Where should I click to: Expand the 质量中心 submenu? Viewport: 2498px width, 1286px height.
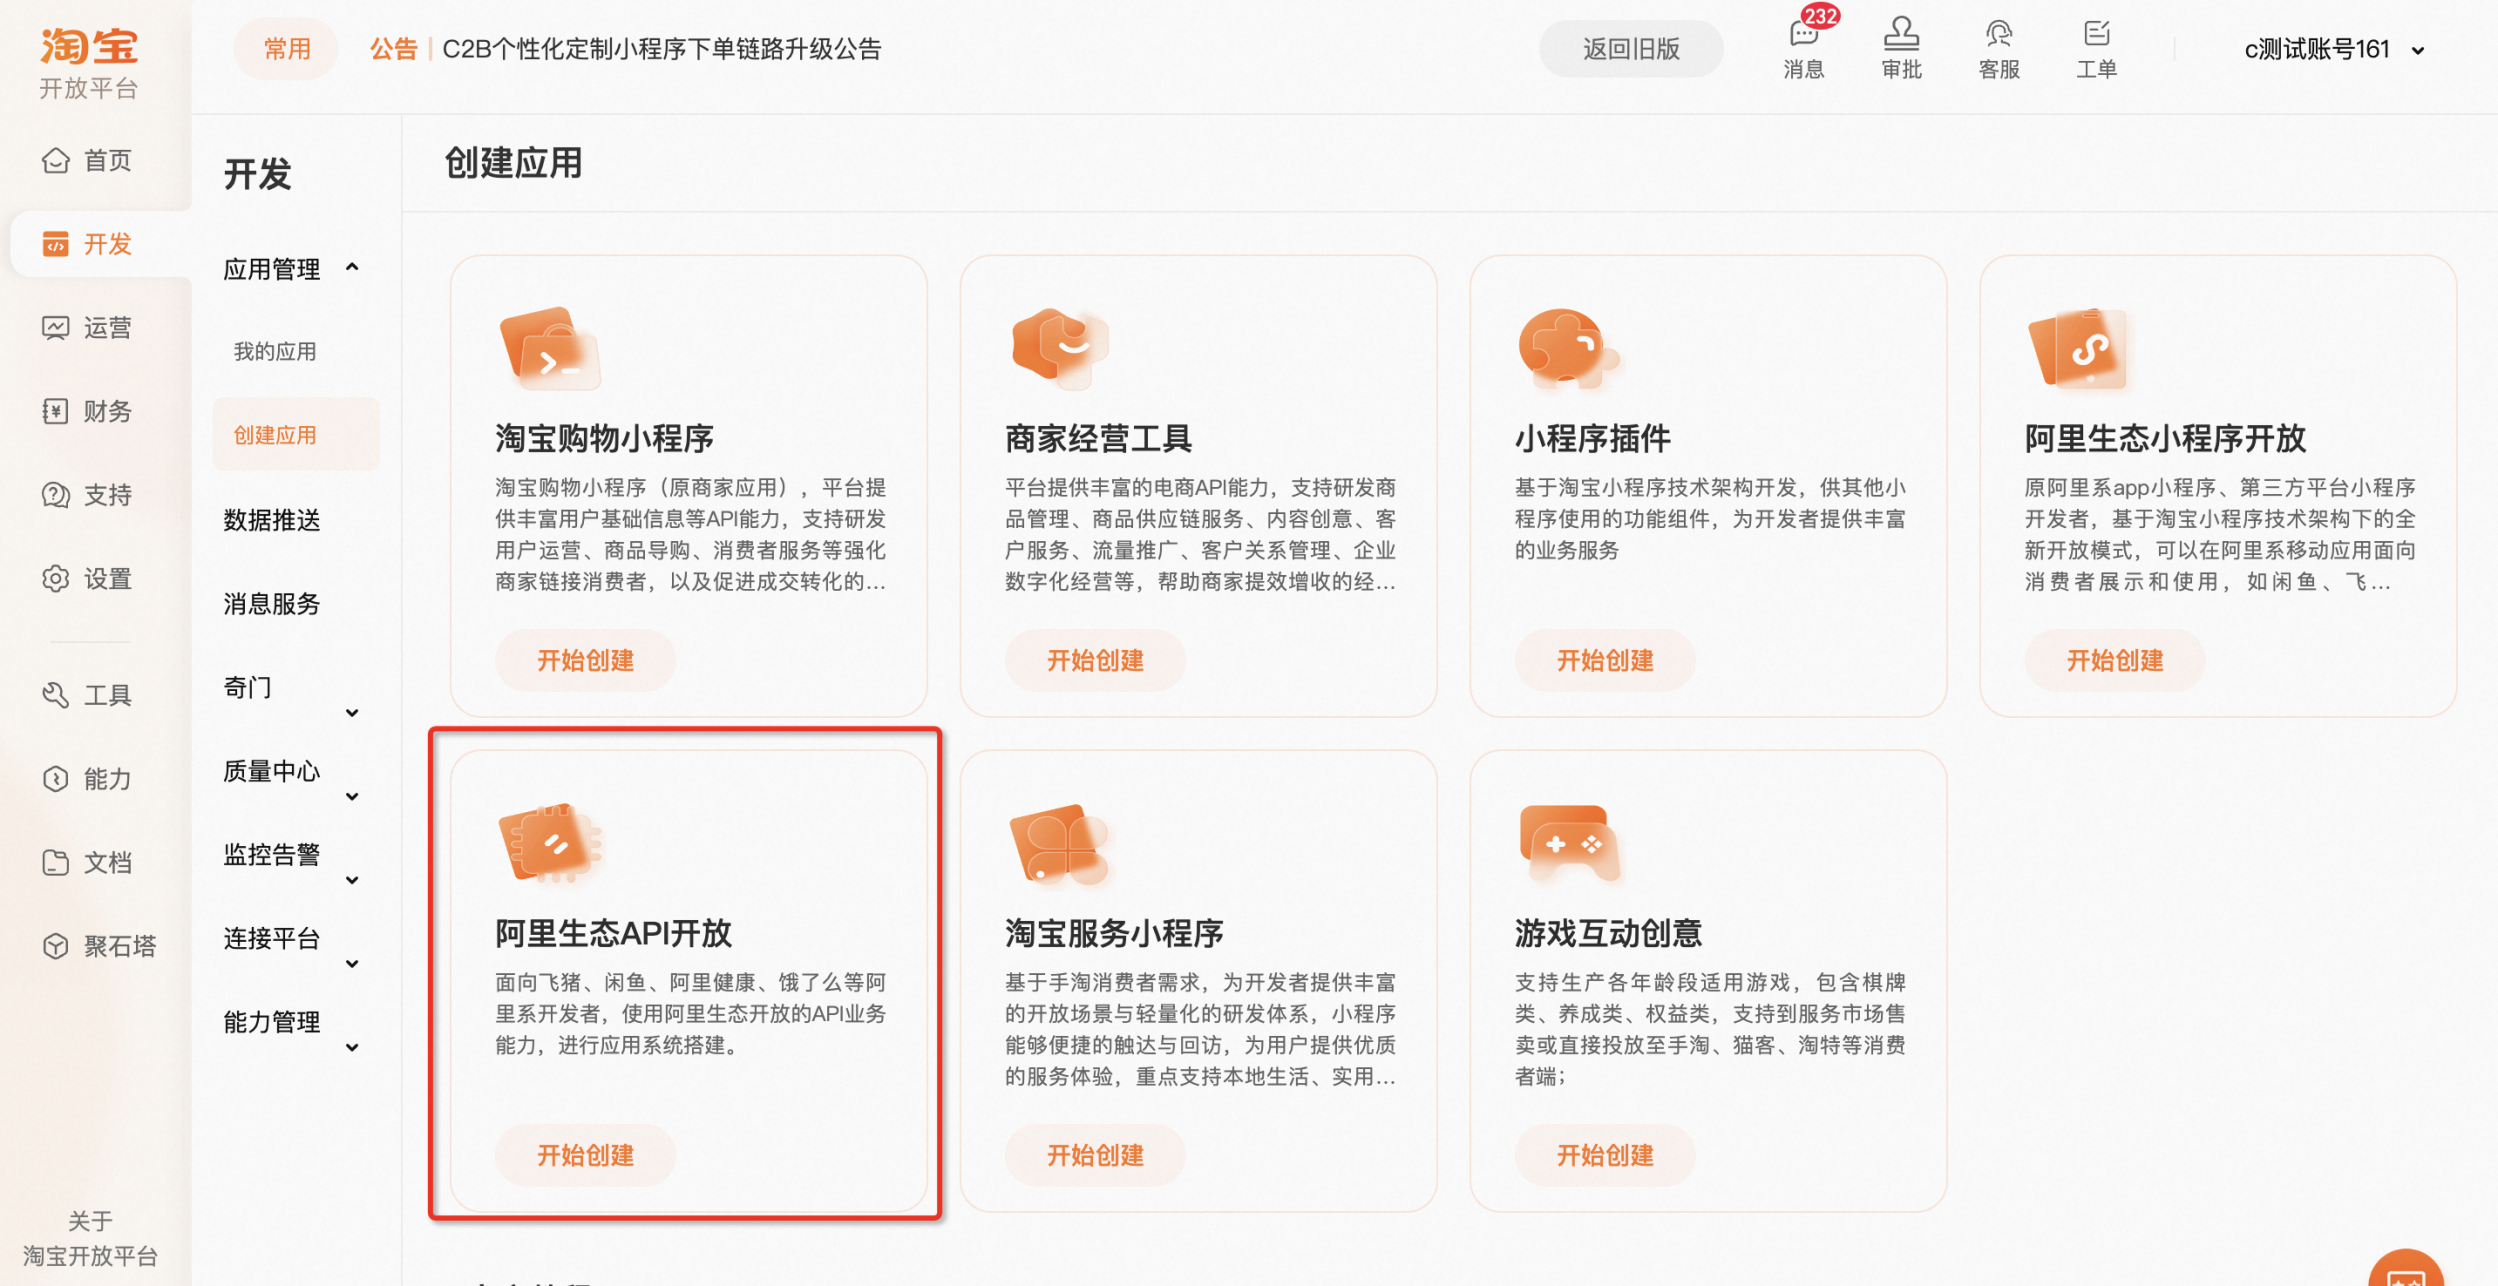coord(352,796)
